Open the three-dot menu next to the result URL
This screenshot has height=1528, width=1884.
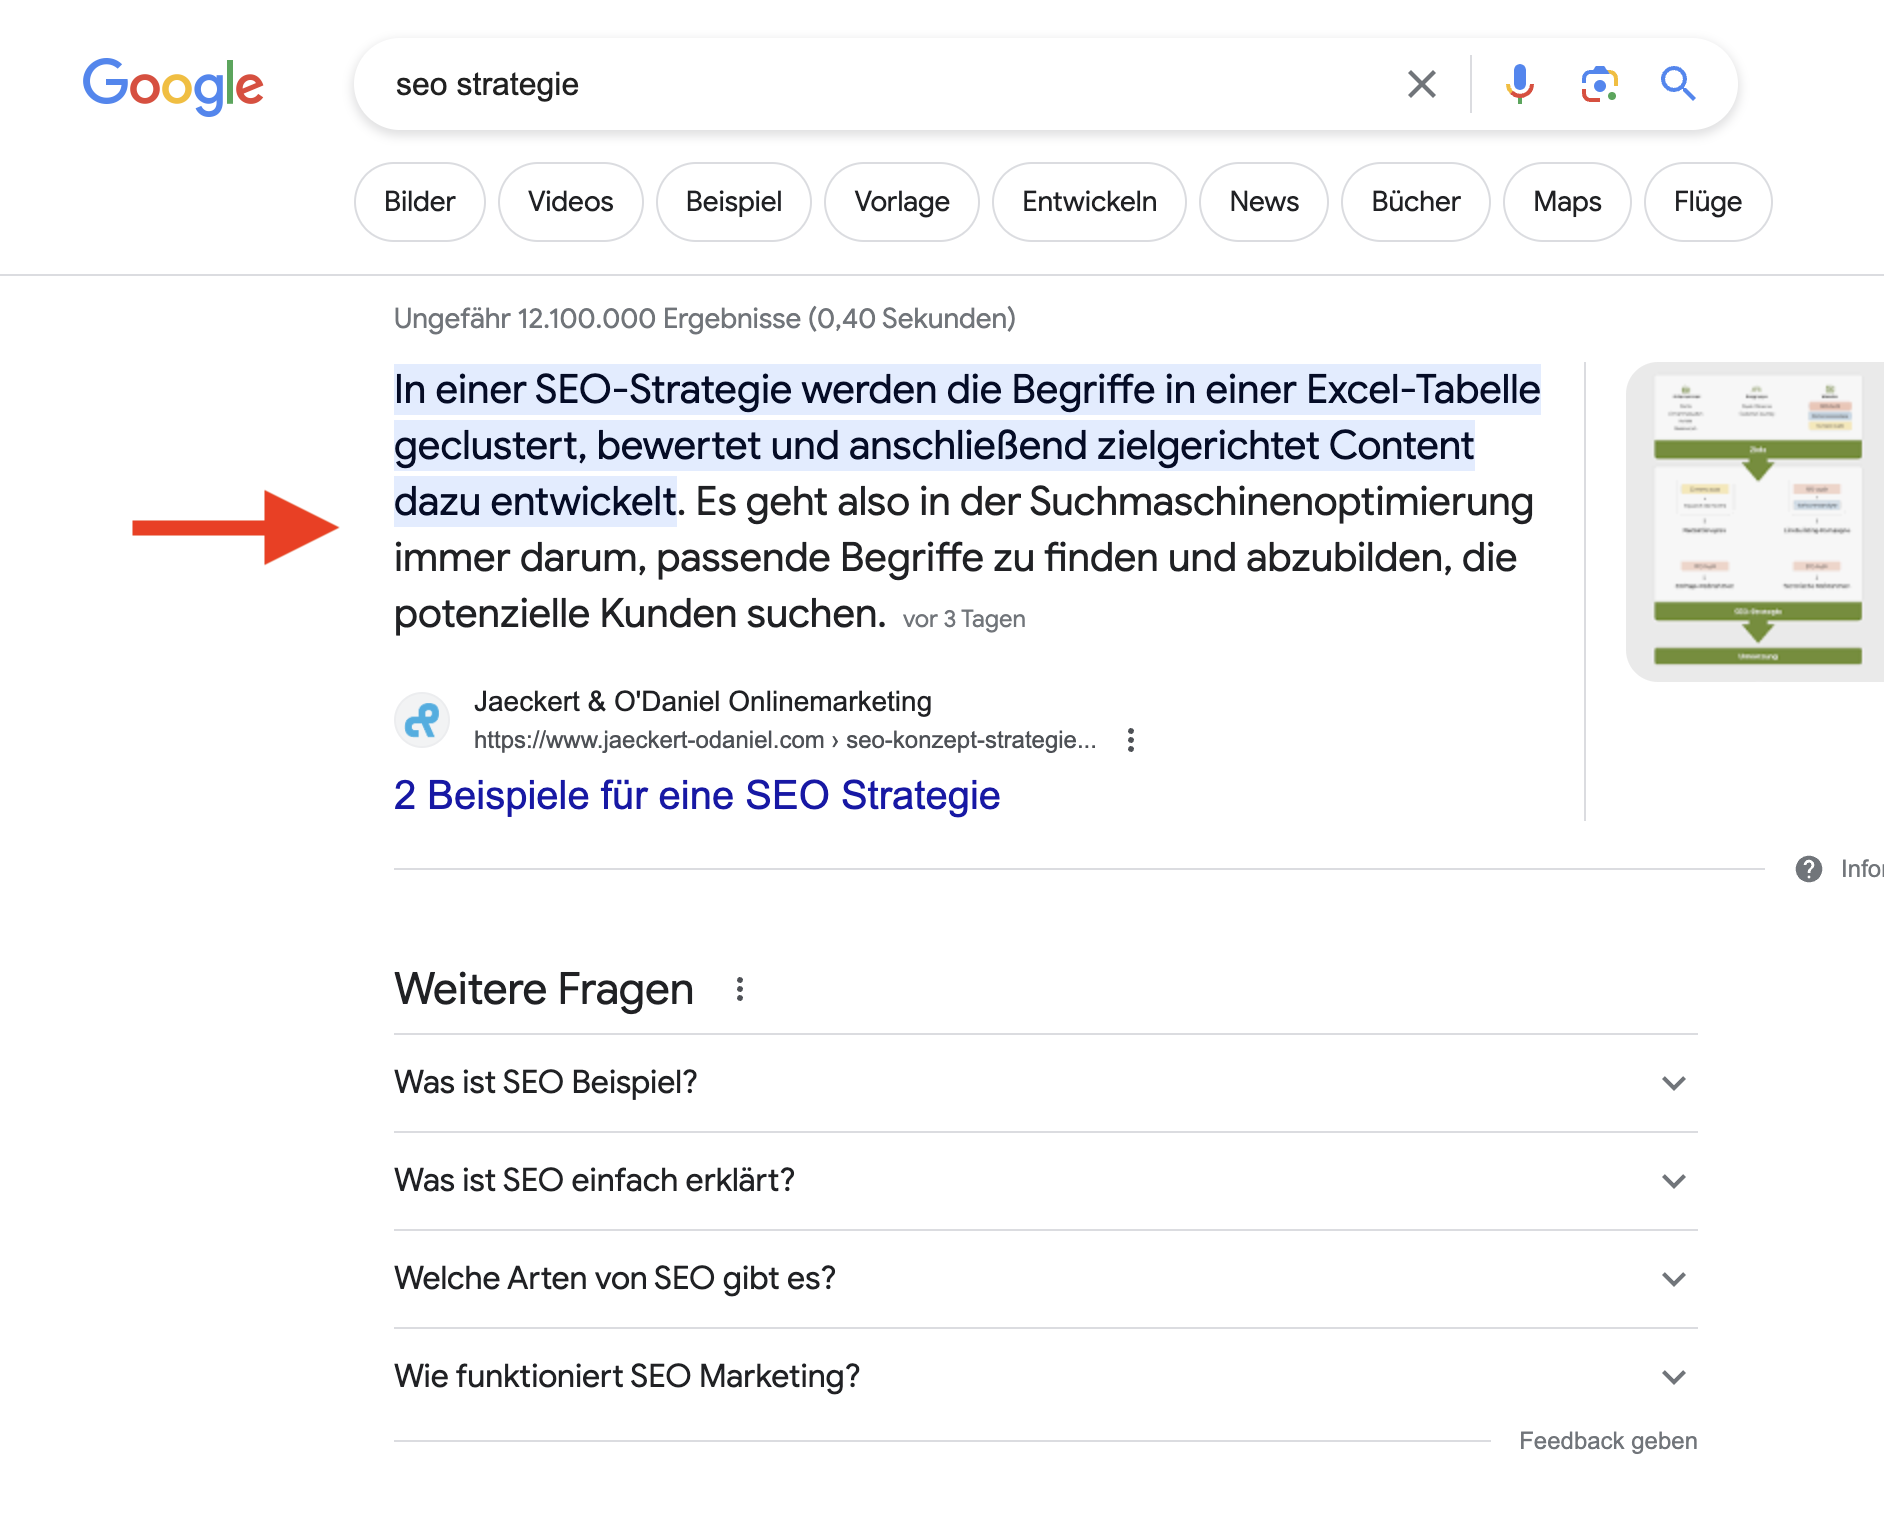(1130, 740)
